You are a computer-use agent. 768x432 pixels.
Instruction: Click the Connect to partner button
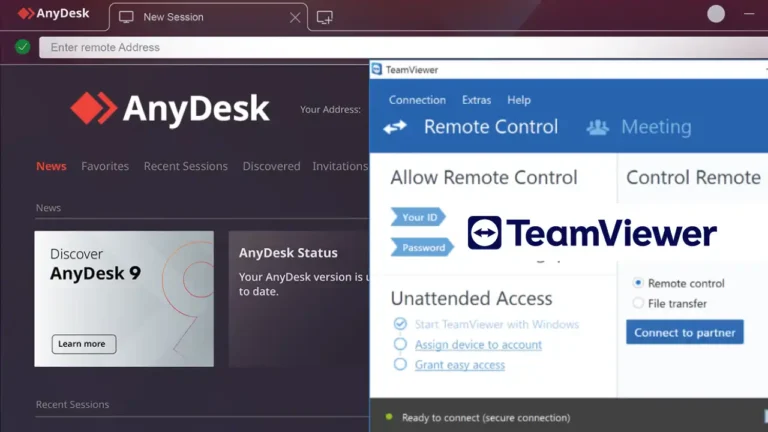pos(685,332)
